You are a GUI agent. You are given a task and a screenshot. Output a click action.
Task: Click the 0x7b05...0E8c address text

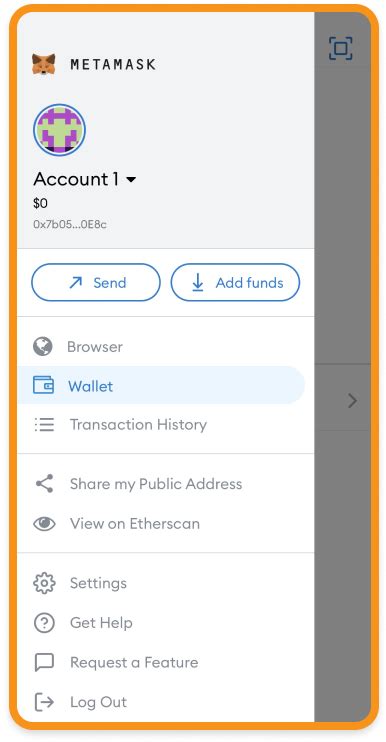click(70, 224)
